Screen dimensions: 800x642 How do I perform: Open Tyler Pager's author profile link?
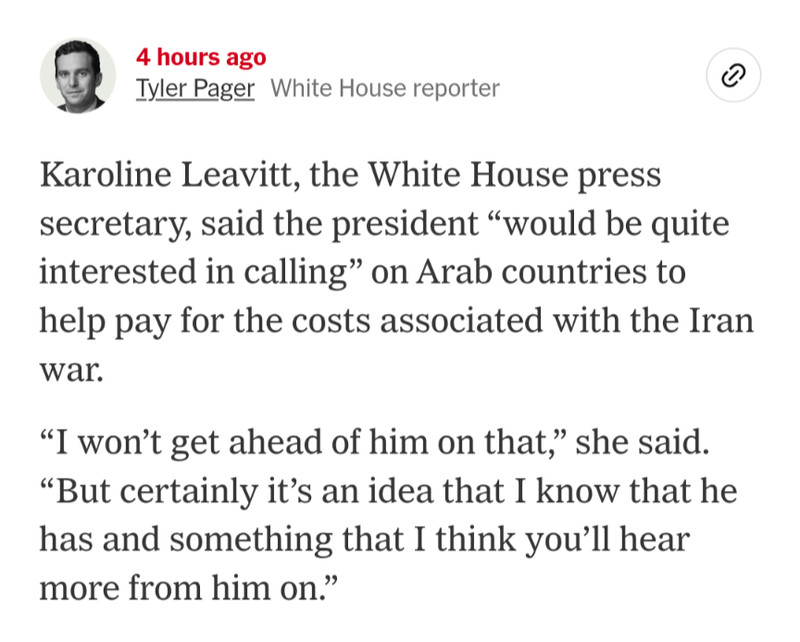pyautogui.click(x=195, y=88)
